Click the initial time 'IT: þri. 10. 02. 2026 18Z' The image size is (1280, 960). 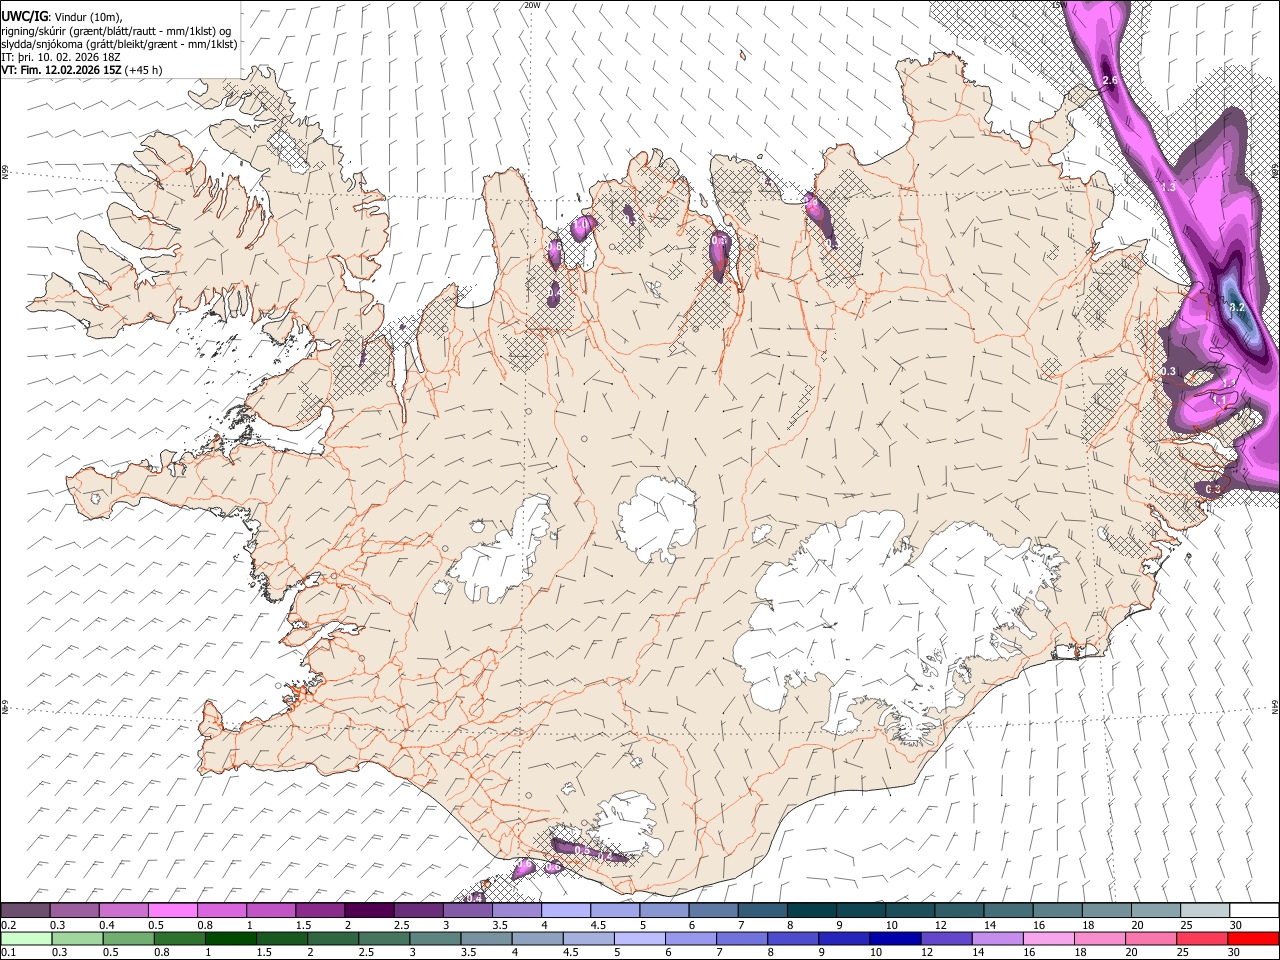[61, 57]
